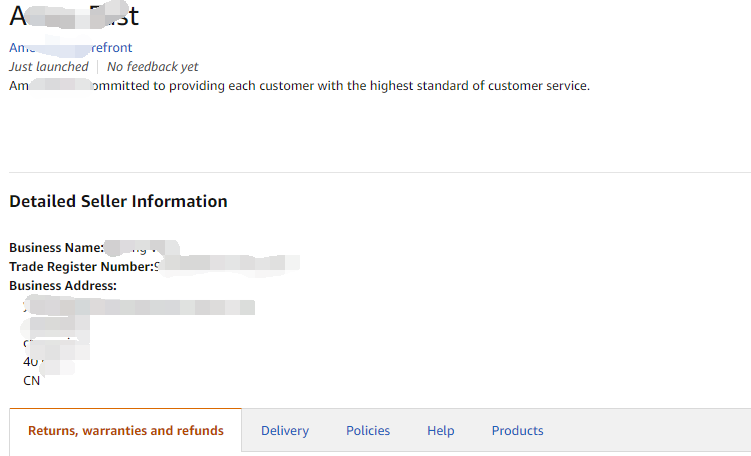Image resolution: width=751 pixels, height=456 pixels.
Task: Switch to the Delivery tab
Action: (285, 431)
